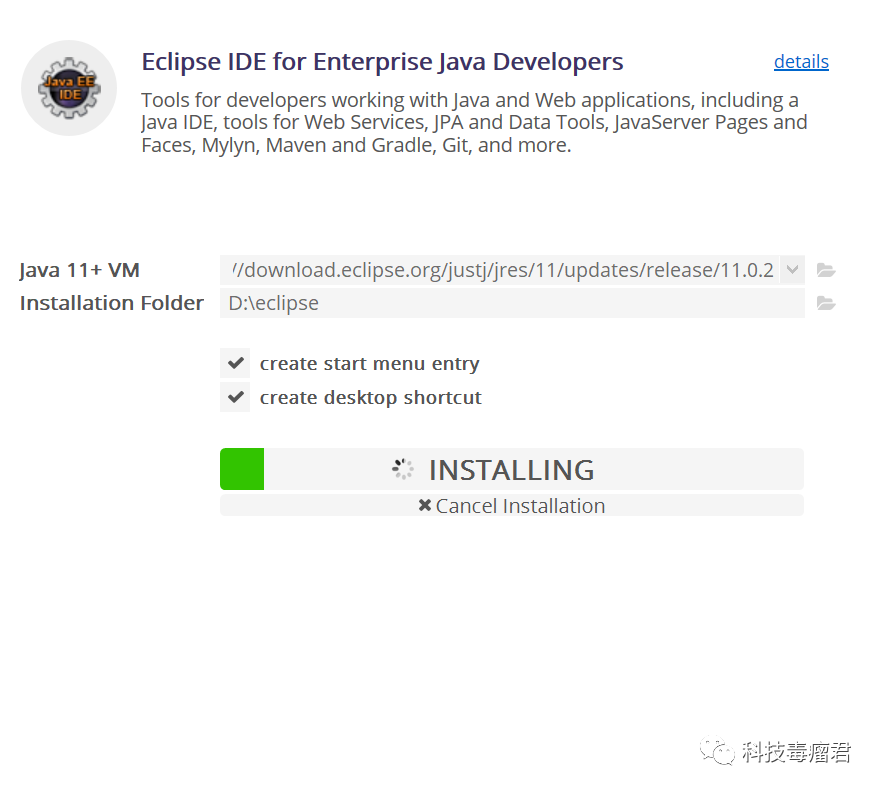This screenshot has width=880, height=791.
Task: Expand the Java 11+ VM dropdown arrow
Action: 792,270
